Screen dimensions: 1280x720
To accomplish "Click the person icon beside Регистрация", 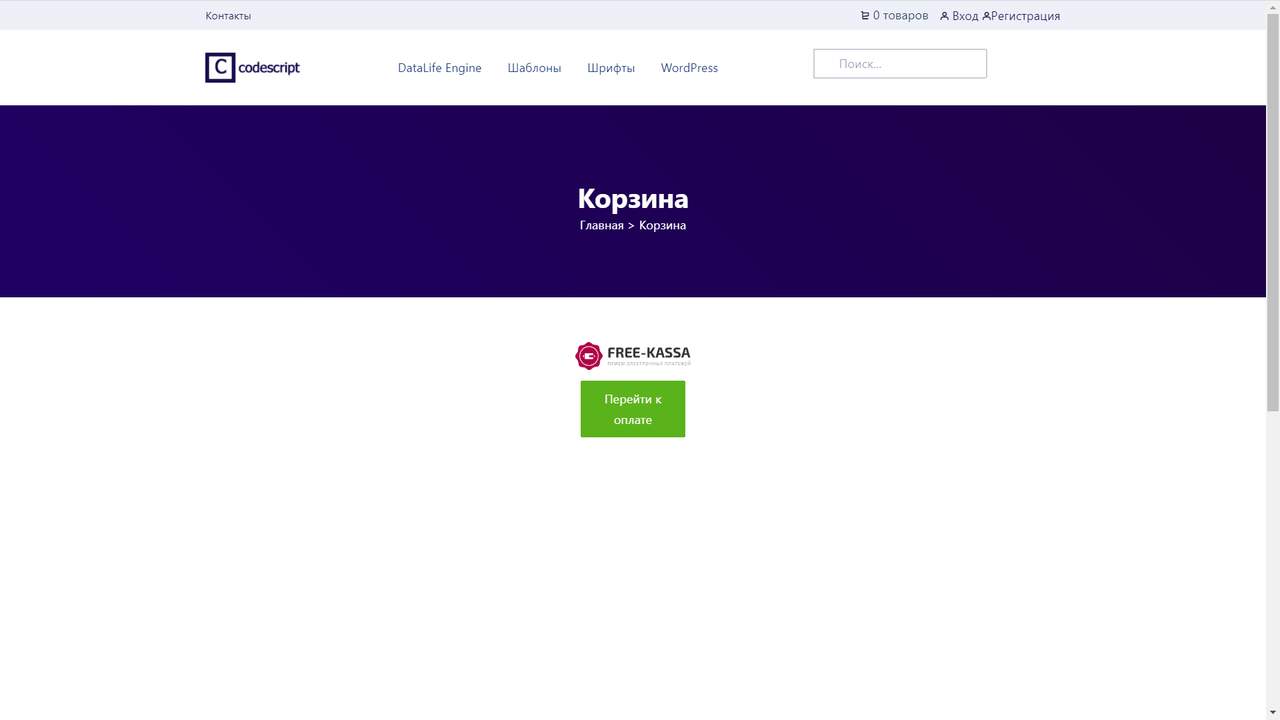I will (x=986, y=16).
